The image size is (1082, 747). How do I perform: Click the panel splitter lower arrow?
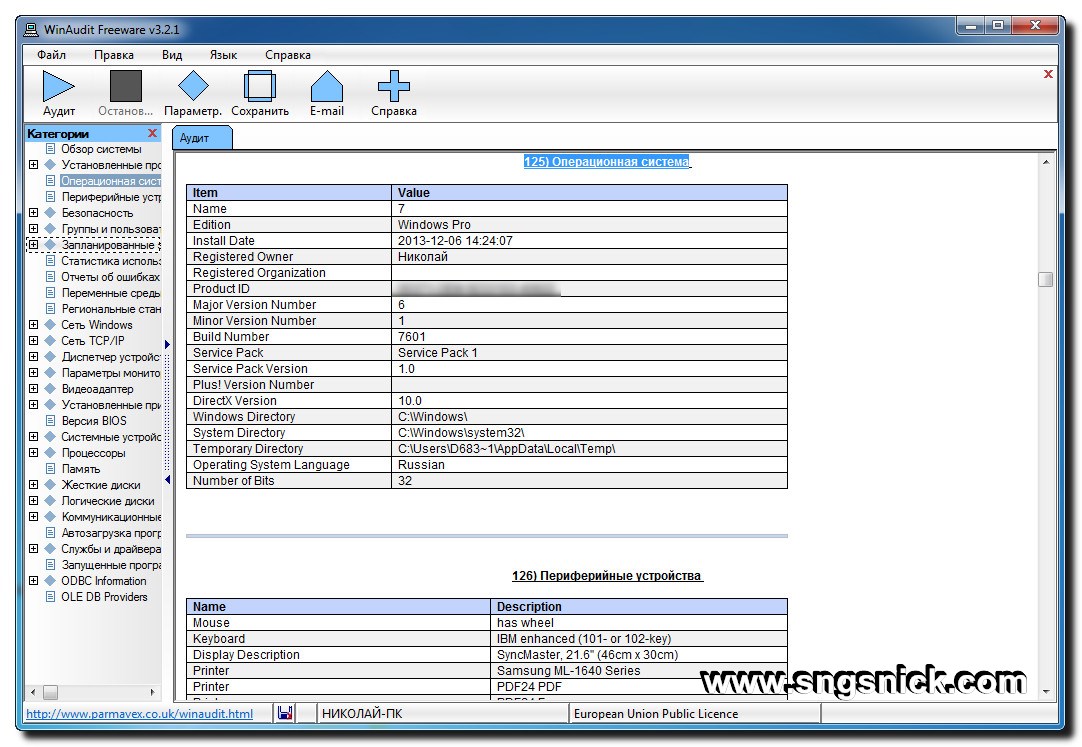click(167, 479)
